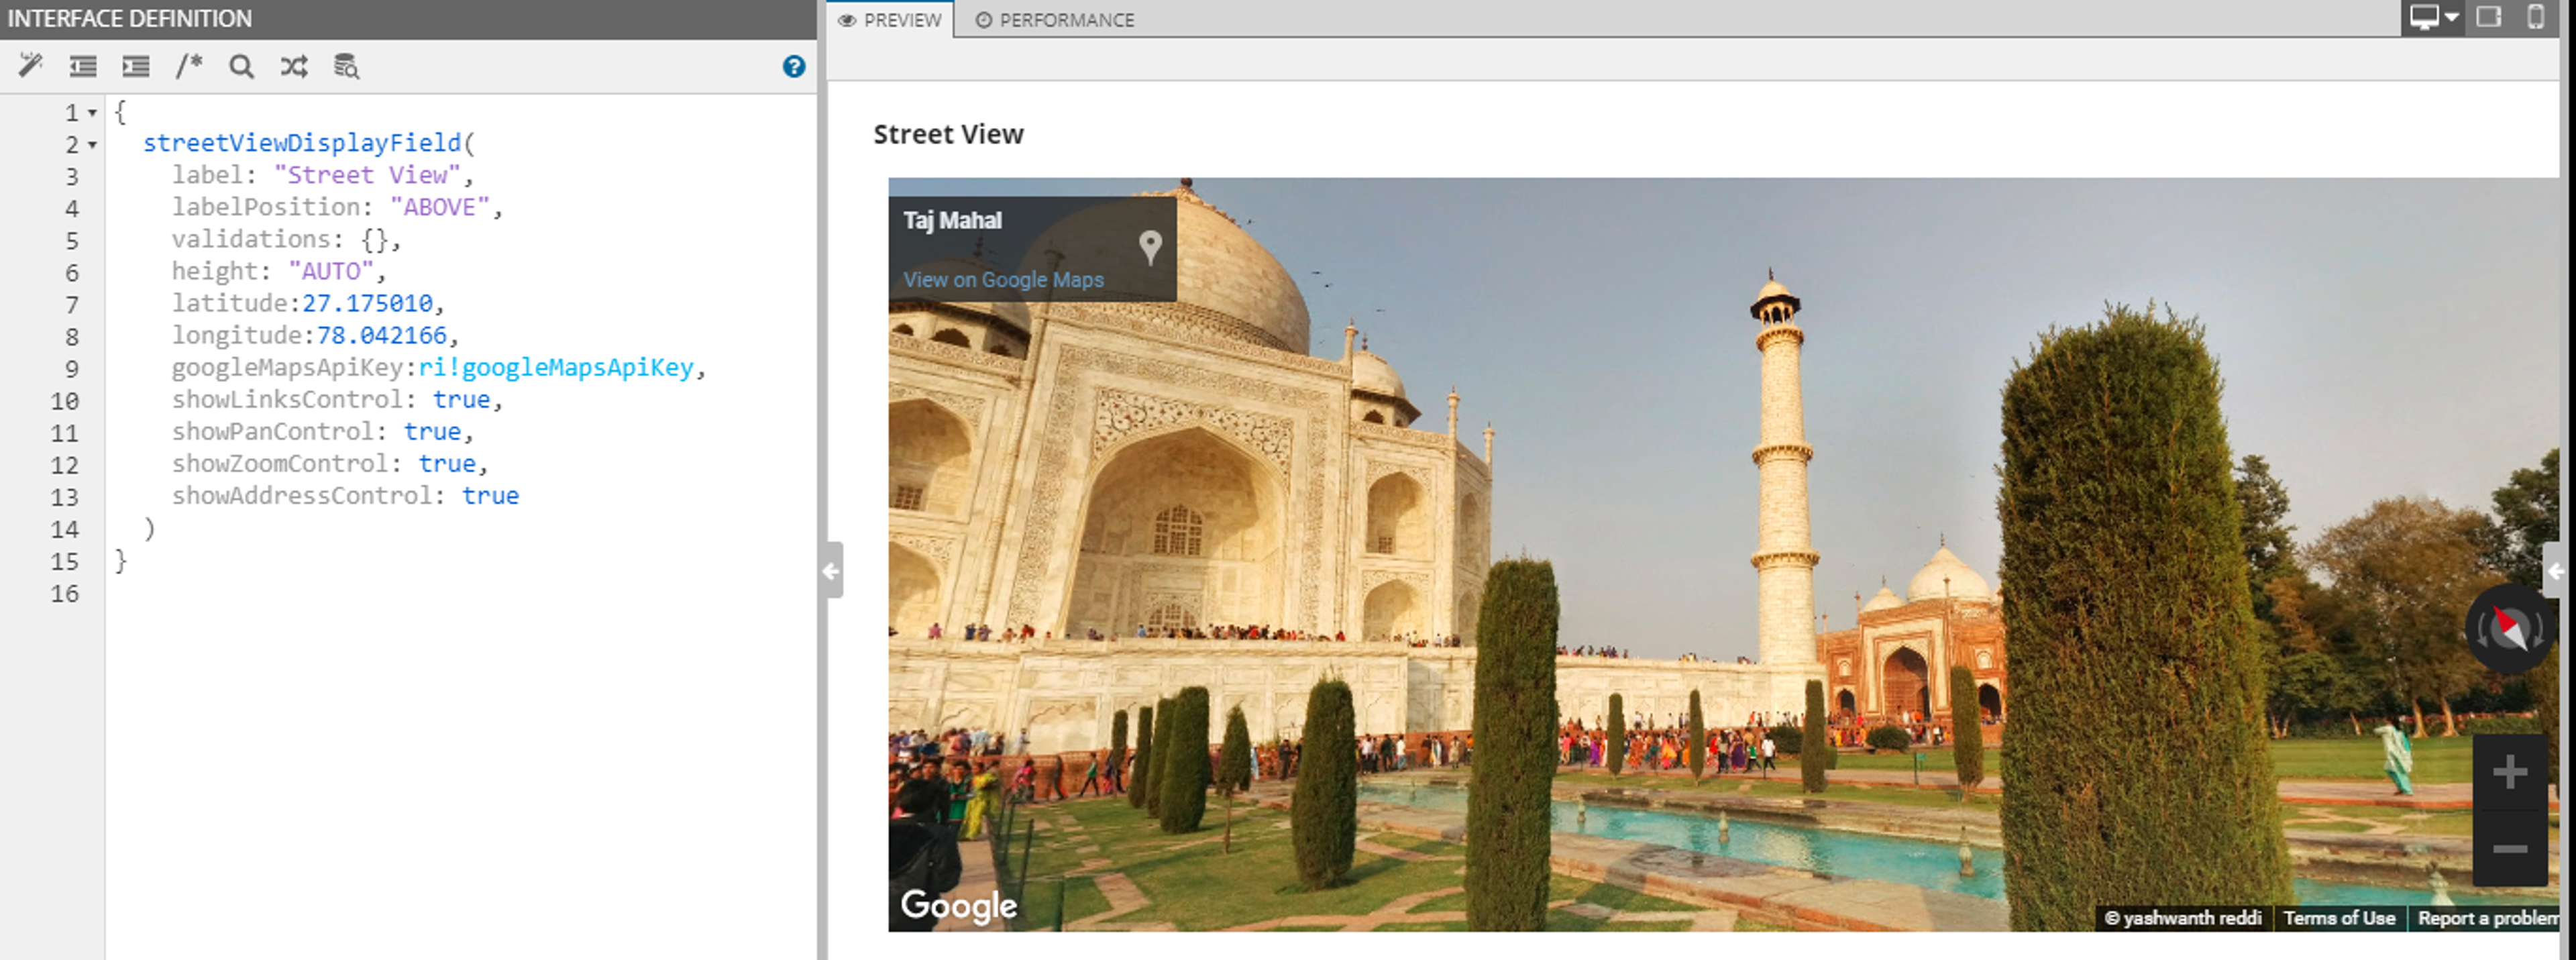Select the tablet preview icon
Screen dimensions: 2576x960
[2489, 17]
